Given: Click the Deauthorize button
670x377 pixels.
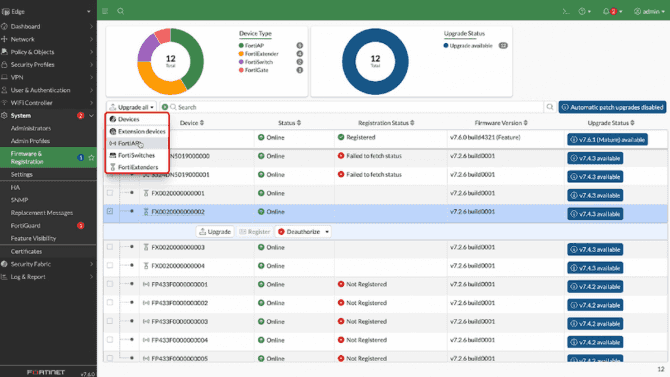Looking at the screenshot, I should [x=299, y=232].
